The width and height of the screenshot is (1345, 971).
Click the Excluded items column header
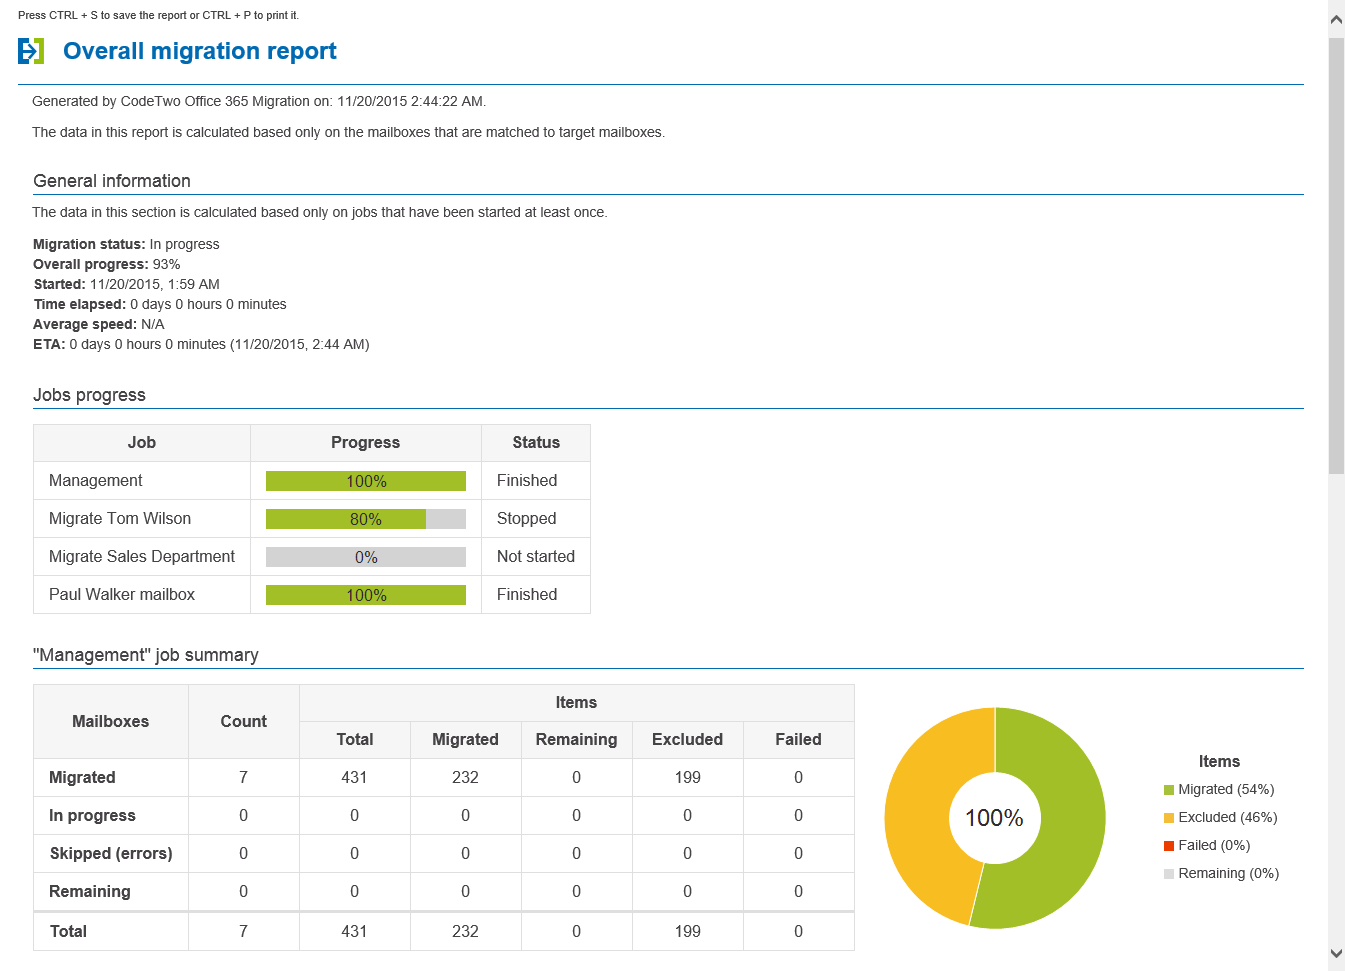click(x=687, y=740)
